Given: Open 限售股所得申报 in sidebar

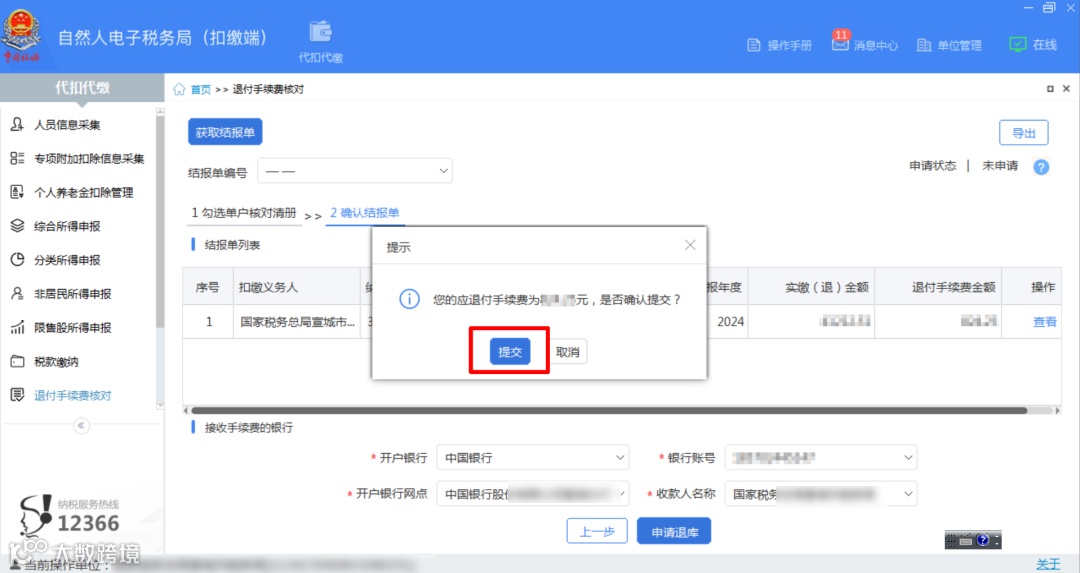Looking at the screenshot, I should [72, 327].
